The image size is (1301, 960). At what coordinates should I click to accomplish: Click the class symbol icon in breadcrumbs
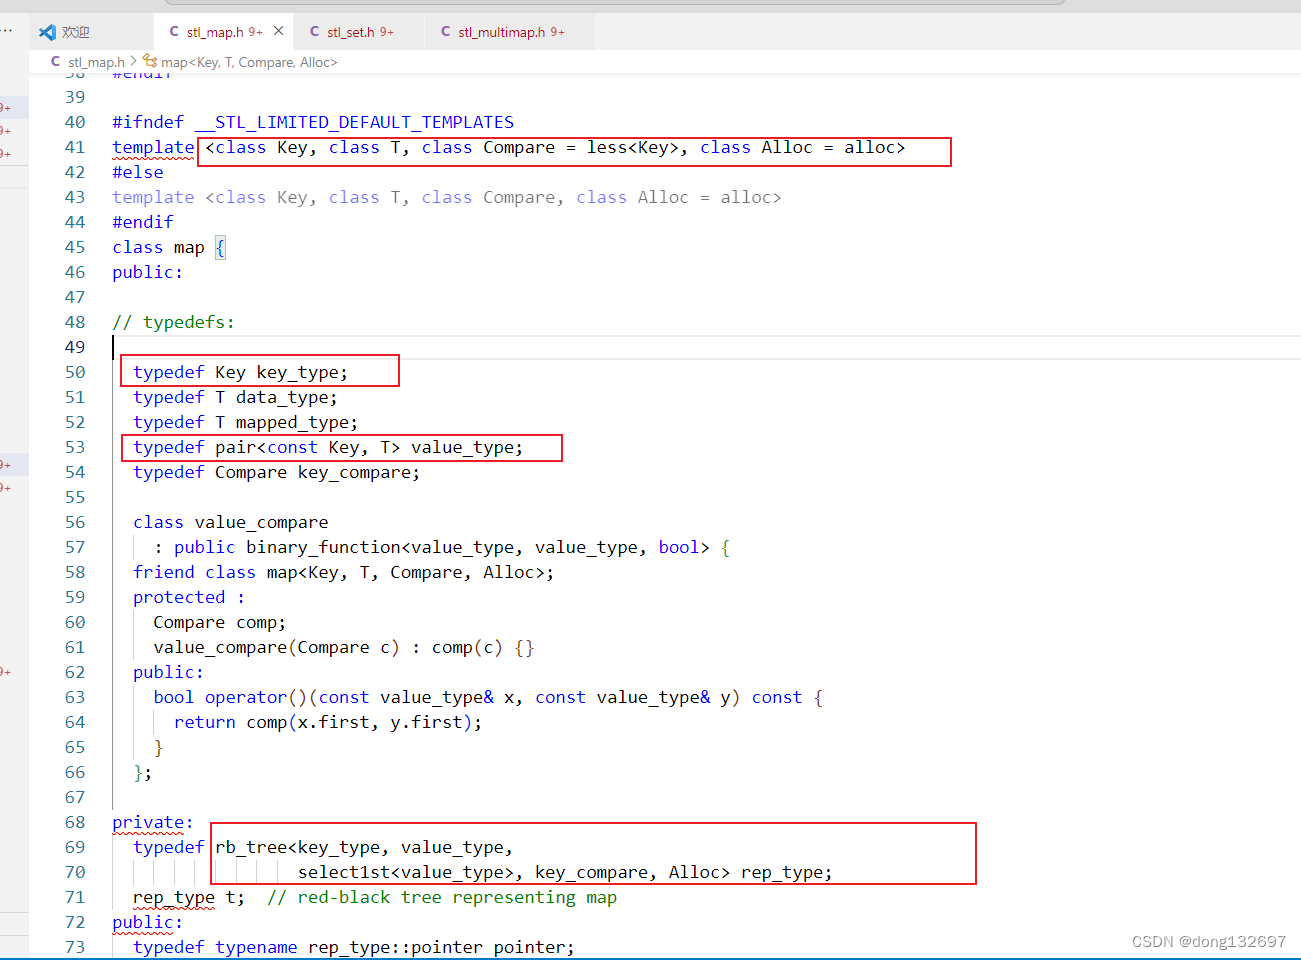coord(150,61)
